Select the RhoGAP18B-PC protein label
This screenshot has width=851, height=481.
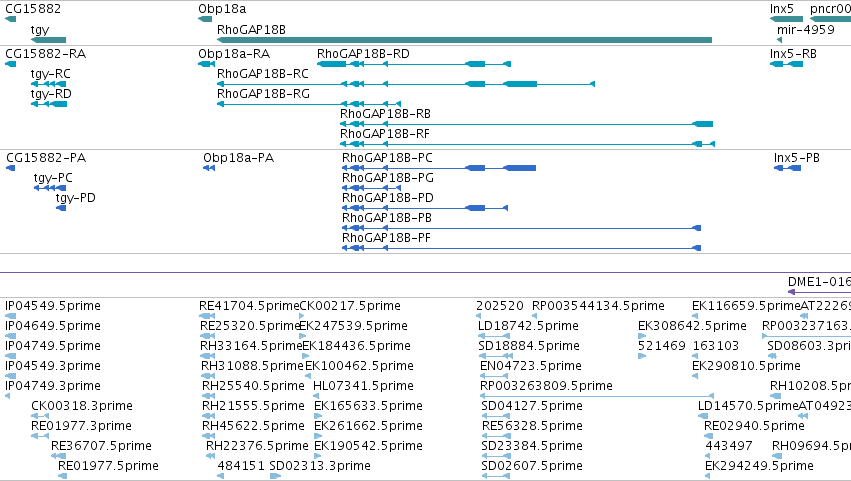pos(388,158)
